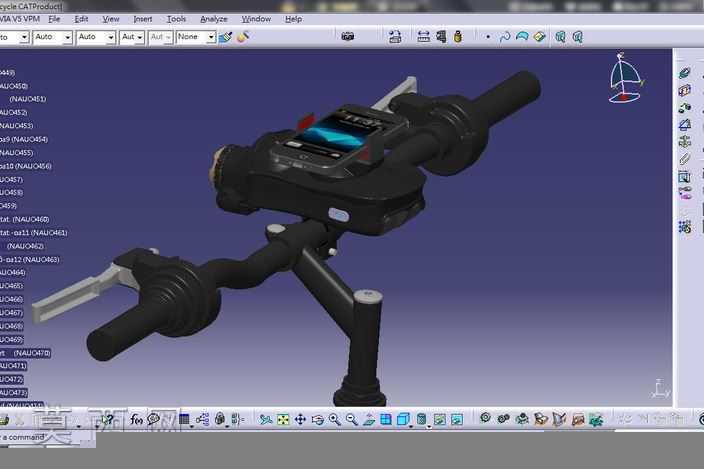
Task: Click the Normal View plane icon
Action: 369,420
